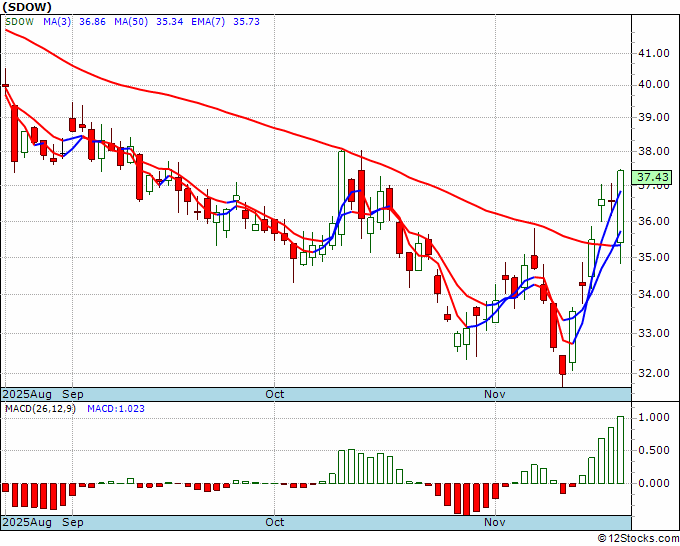The width and height of the screenshot is (680, 546).
Task: Click the SDOW legend label
Action: (x=20, y=22)
